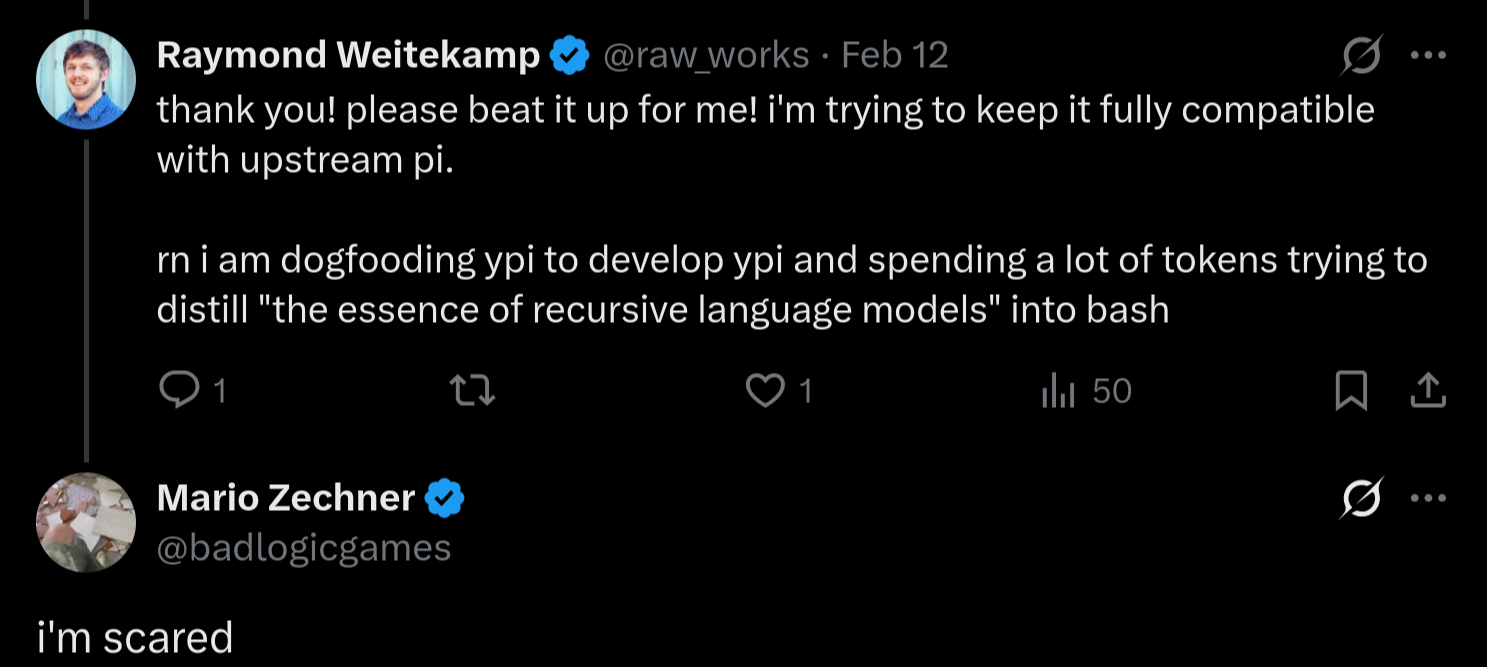Share Raymond Weitekamp's tweet

click(x=1428, y=391)
